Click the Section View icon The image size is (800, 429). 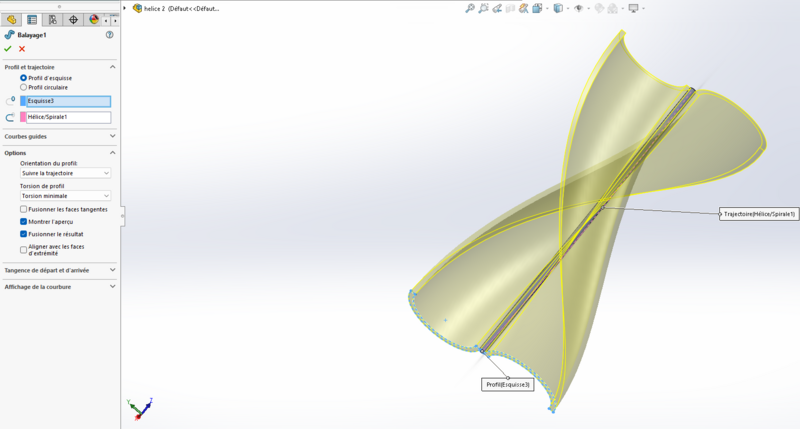(x=510, y=8)
